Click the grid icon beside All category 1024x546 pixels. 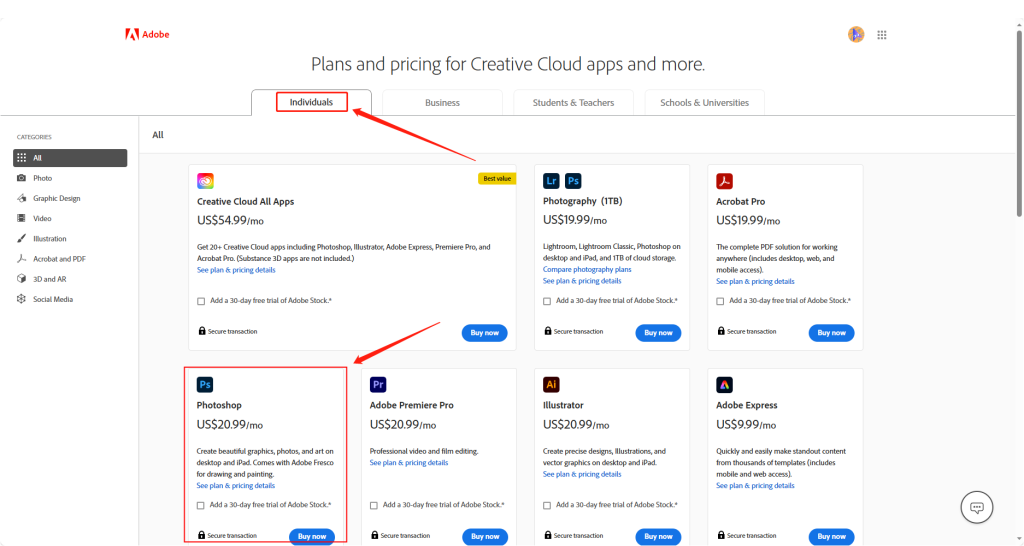click(x=22, y=157)
